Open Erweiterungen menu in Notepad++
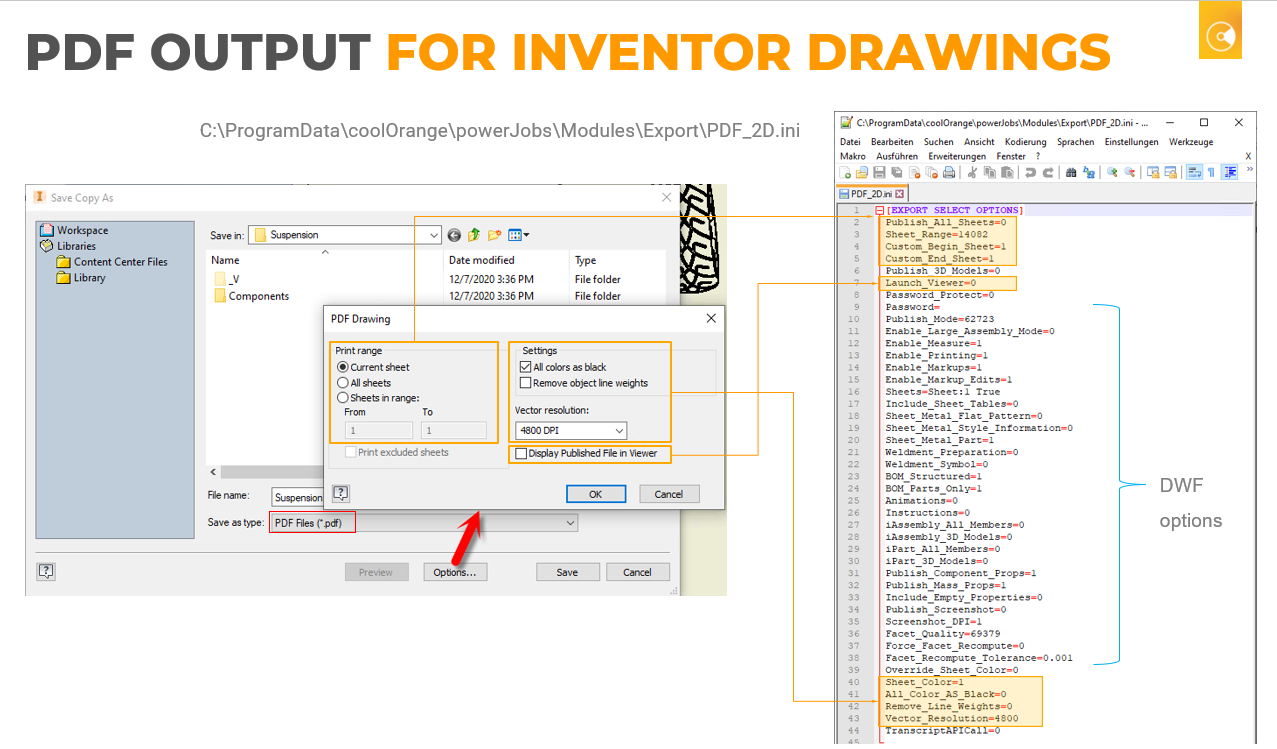This screenshot has width=1277, height=749. [x=957, y=156]
